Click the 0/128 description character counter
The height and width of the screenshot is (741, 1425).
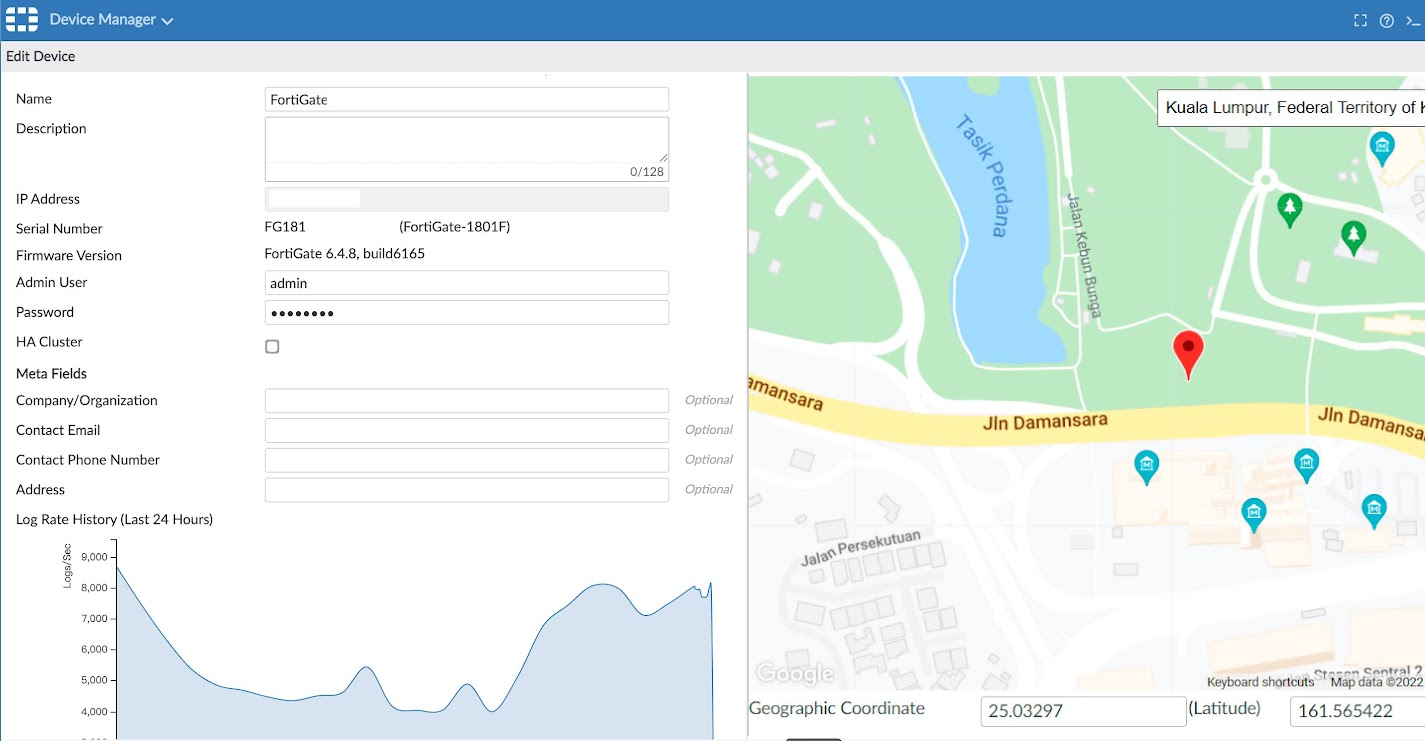(x=647, y=172)
